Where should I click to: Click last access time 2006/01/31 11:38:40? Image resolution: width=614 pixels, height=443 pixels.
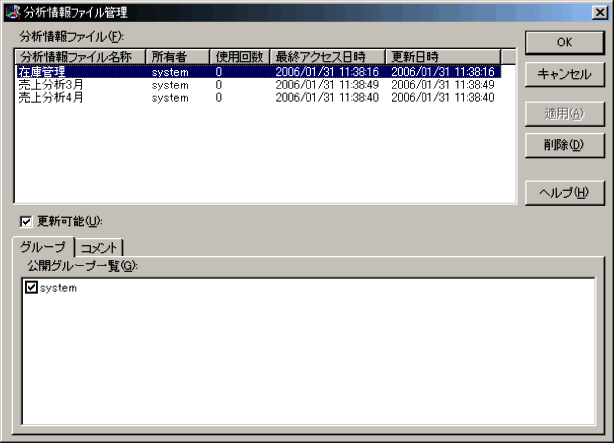327,98
